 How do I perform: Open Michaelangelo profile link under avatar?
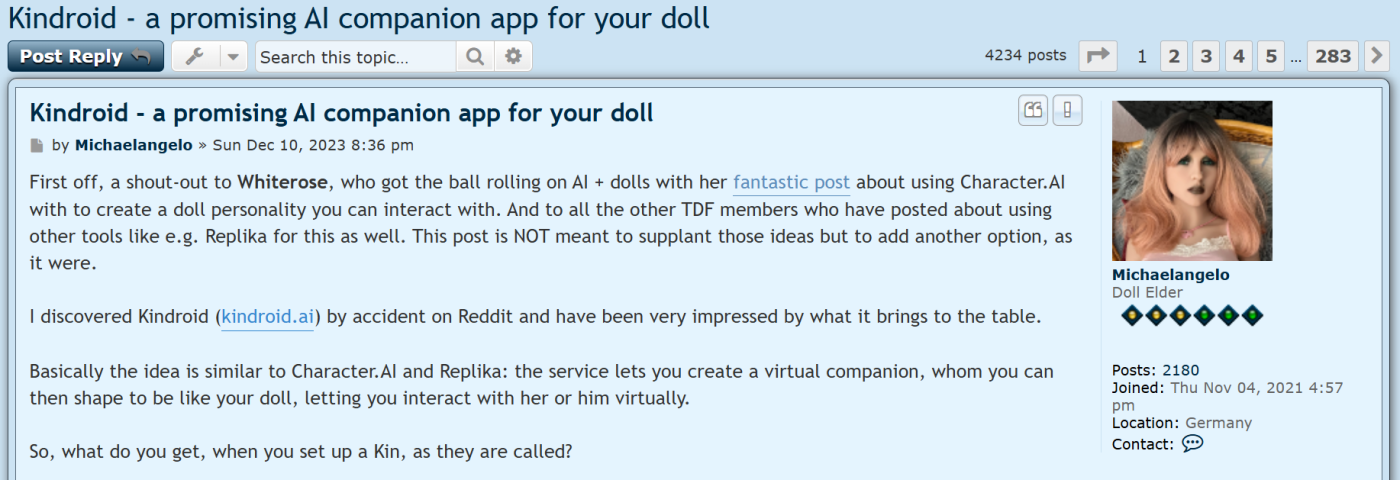(x=1171, y=275)
